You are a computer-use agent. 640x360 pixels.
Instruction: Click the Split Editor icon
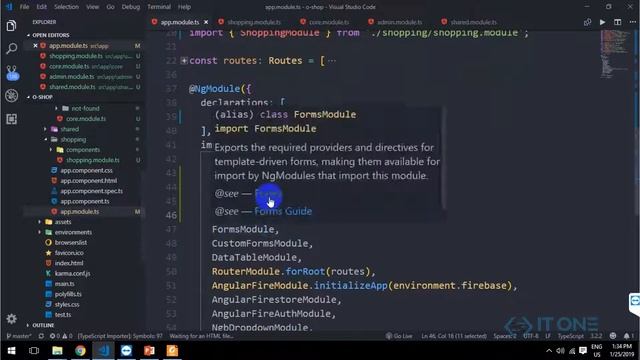[x=618, y=22]
